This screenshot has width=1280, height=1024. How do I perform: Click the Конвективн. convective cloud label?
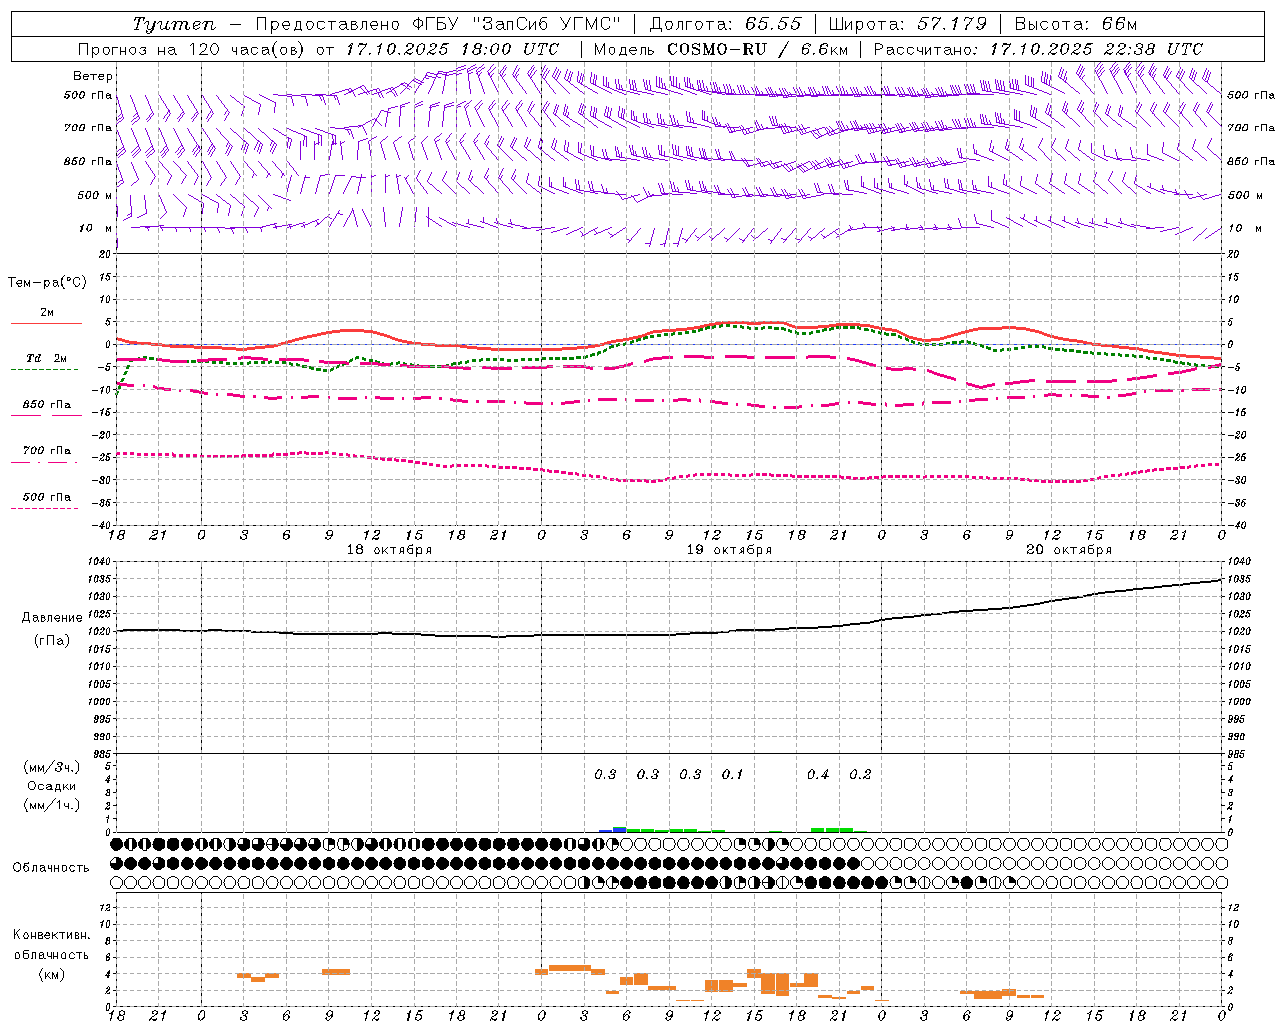(51, 935)
